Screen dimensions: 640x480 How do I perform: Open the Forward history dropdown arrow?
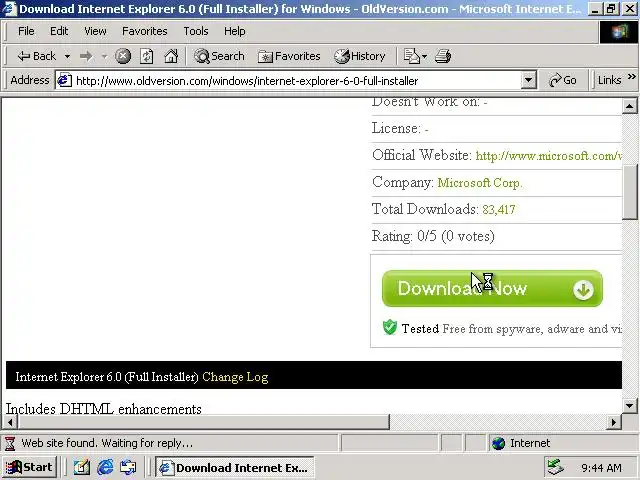coord(104,56)
